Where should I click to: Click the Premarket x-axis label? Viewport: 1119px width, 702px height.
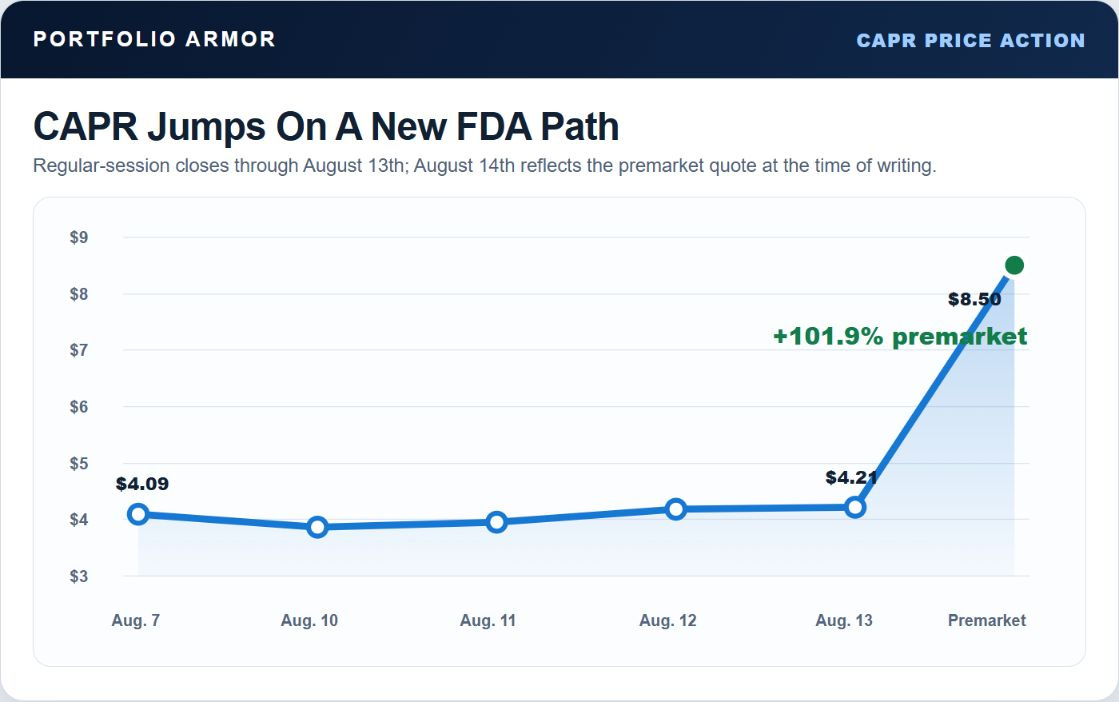tap(986, 620)
